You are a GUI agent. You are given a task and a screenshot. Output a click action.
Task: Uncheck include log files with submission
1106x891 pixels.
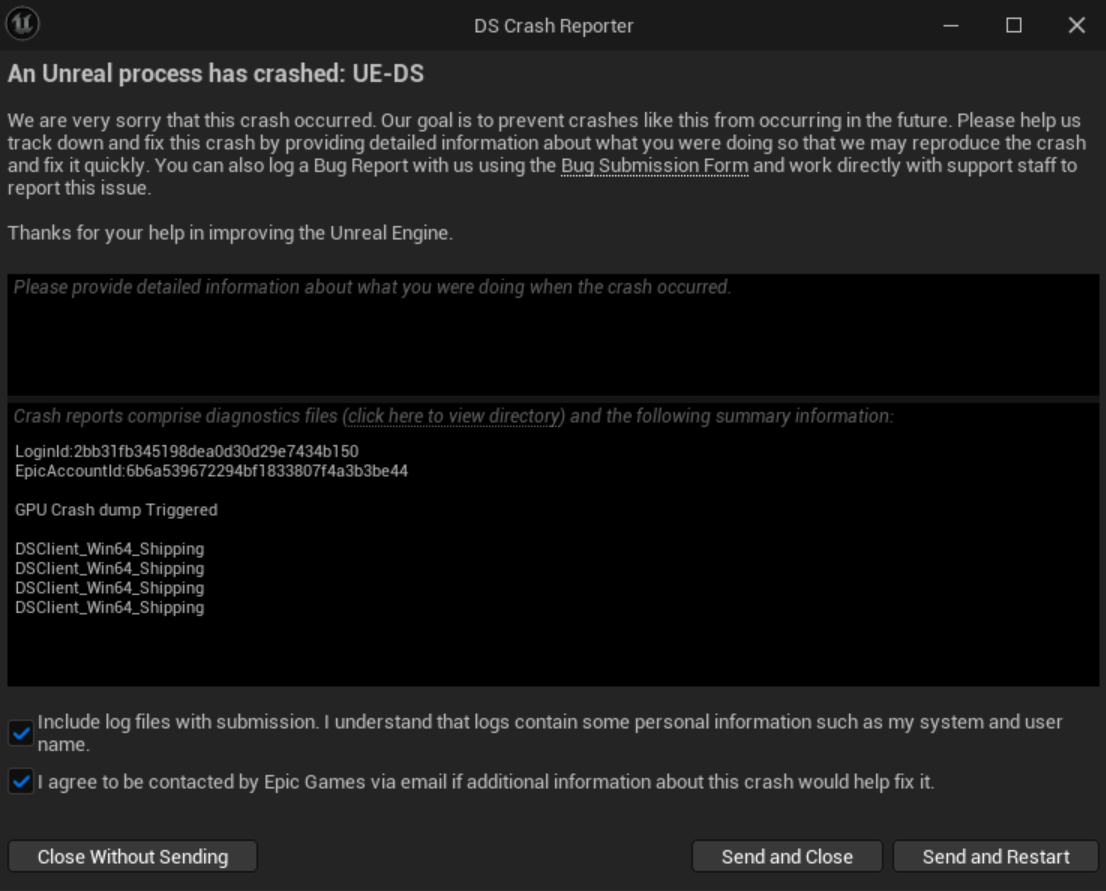pos(20,734)
